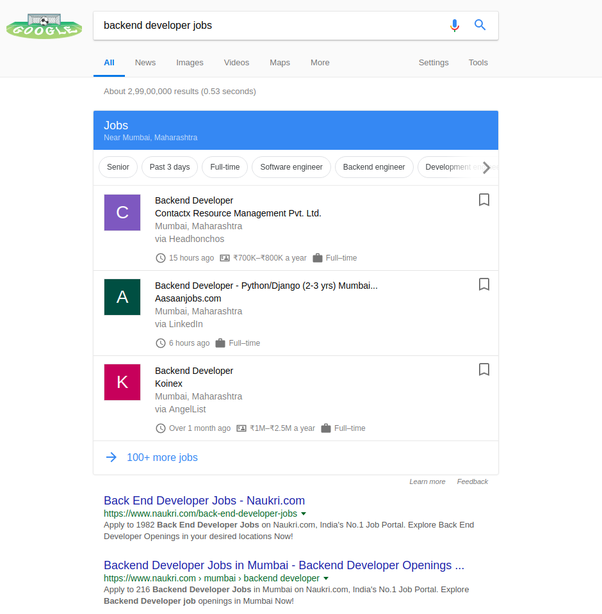Open Back End Developer Jobs - Naukri.com result

[x=204, y=501]
